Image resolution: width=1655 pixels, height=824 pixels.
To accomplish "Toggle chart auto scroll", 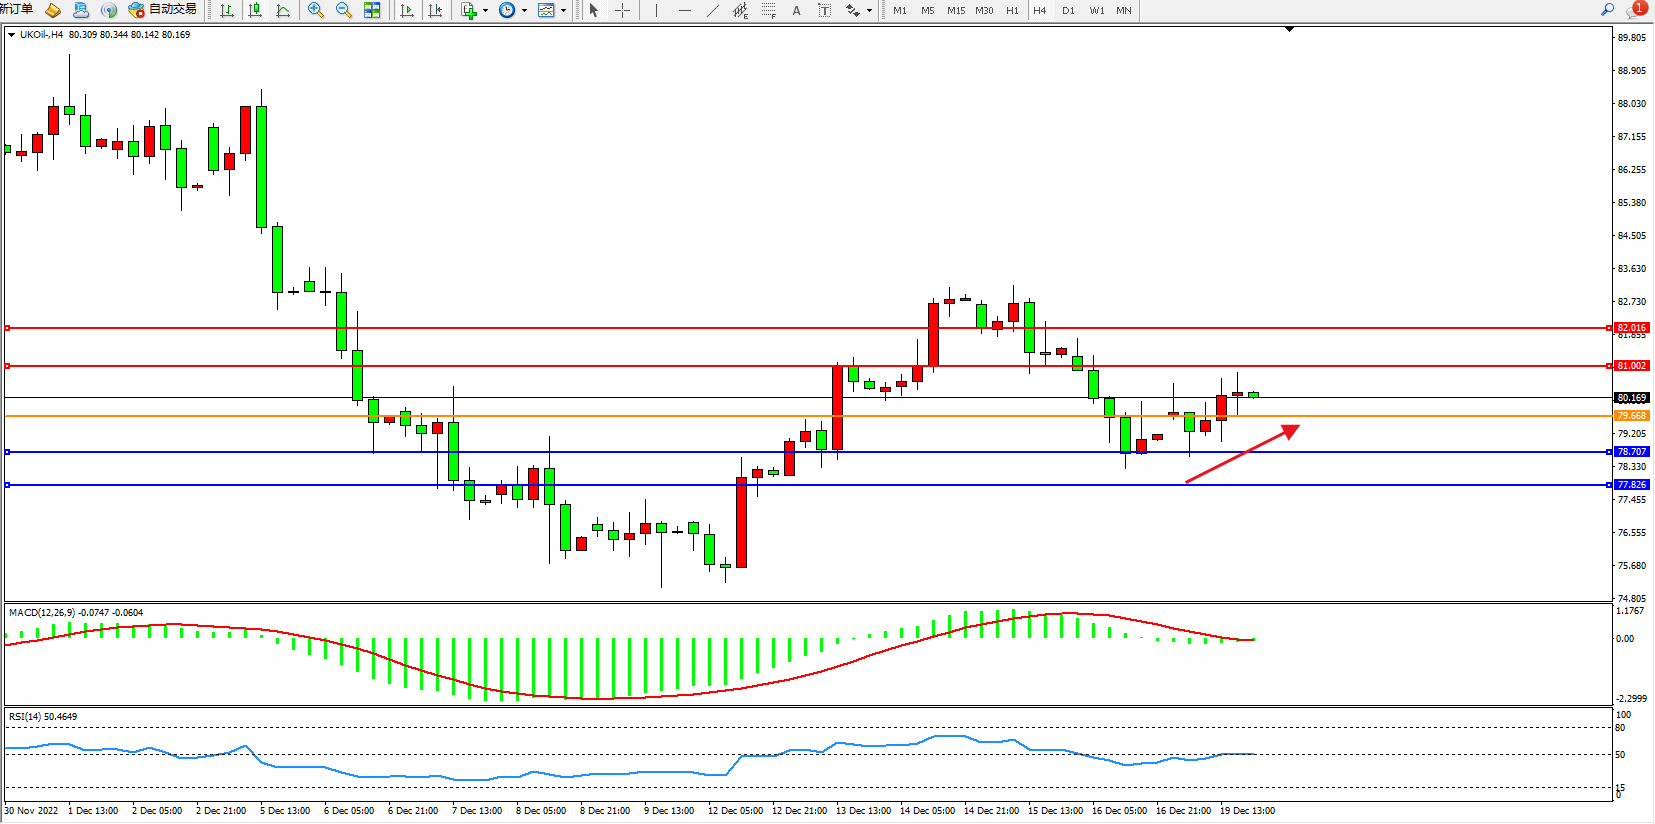I will (407, 10).
